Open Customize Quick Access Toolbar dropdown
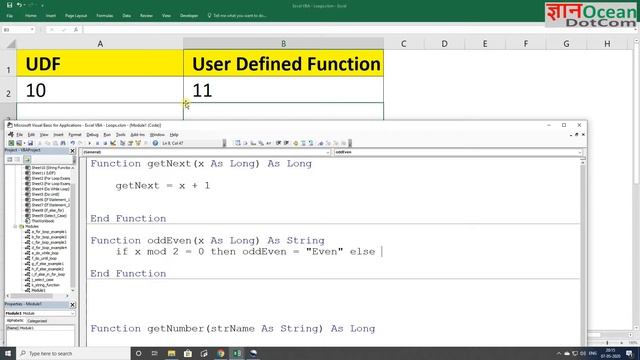640x360 pixels. [x=42, y=5]
